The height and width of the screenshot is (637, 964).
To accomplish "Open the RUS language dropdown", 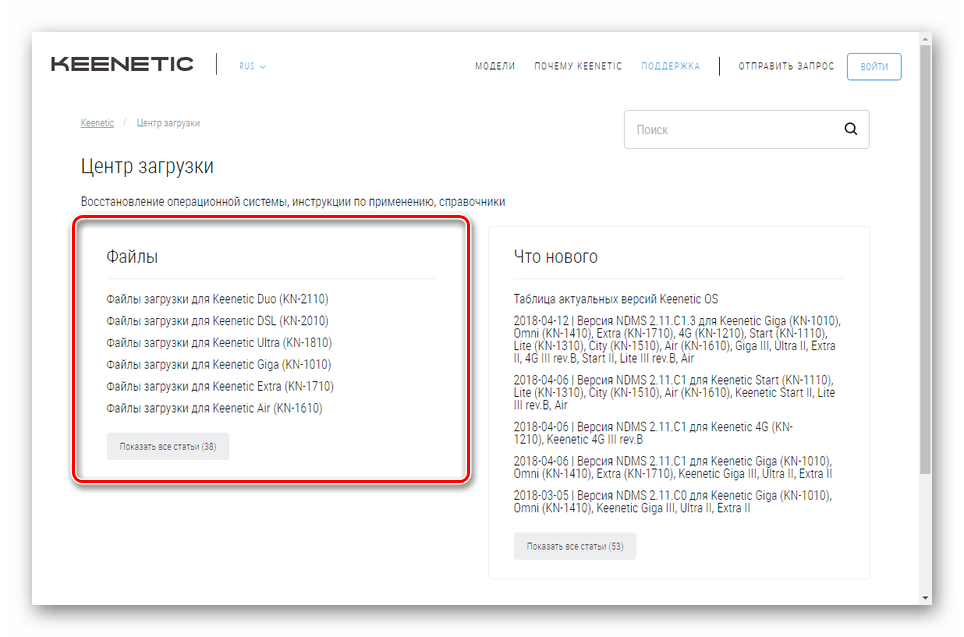I will point(252,67).
